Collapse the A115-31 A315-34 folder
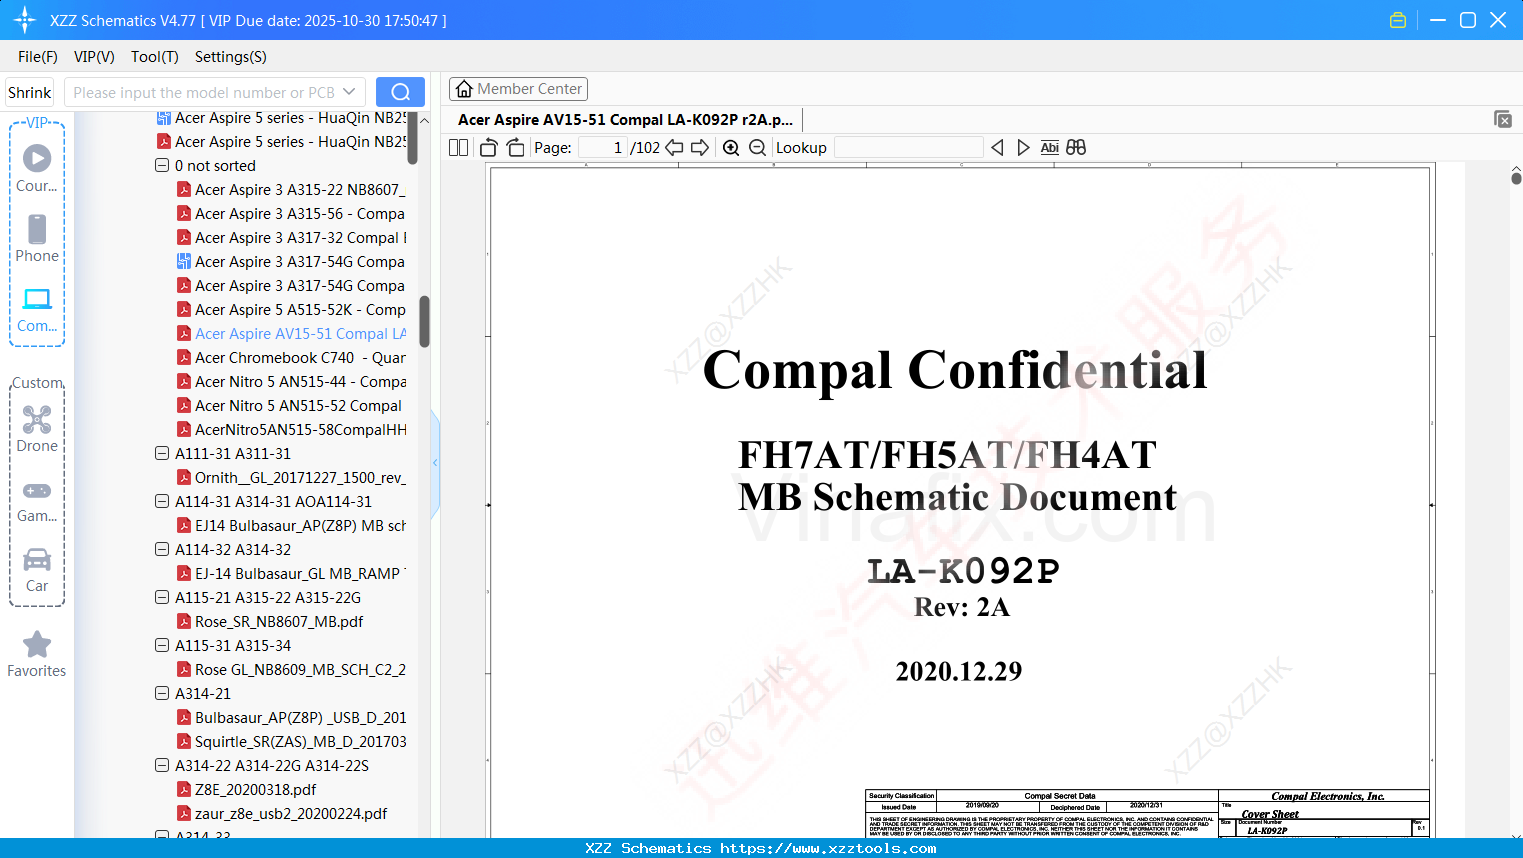This screenshot has height=858, width=1523. 162,645
